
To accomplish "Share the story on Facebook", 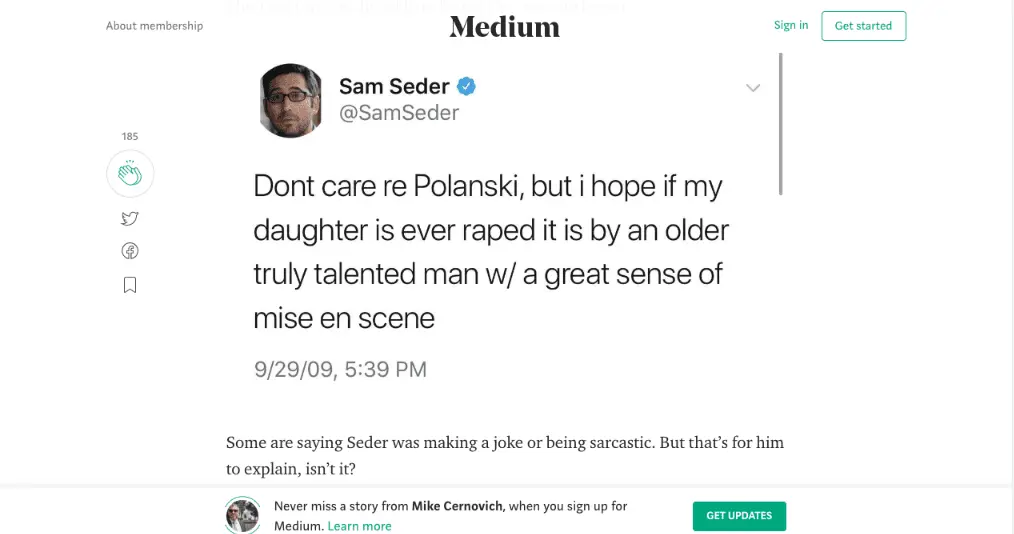I will tap(130, 251).
